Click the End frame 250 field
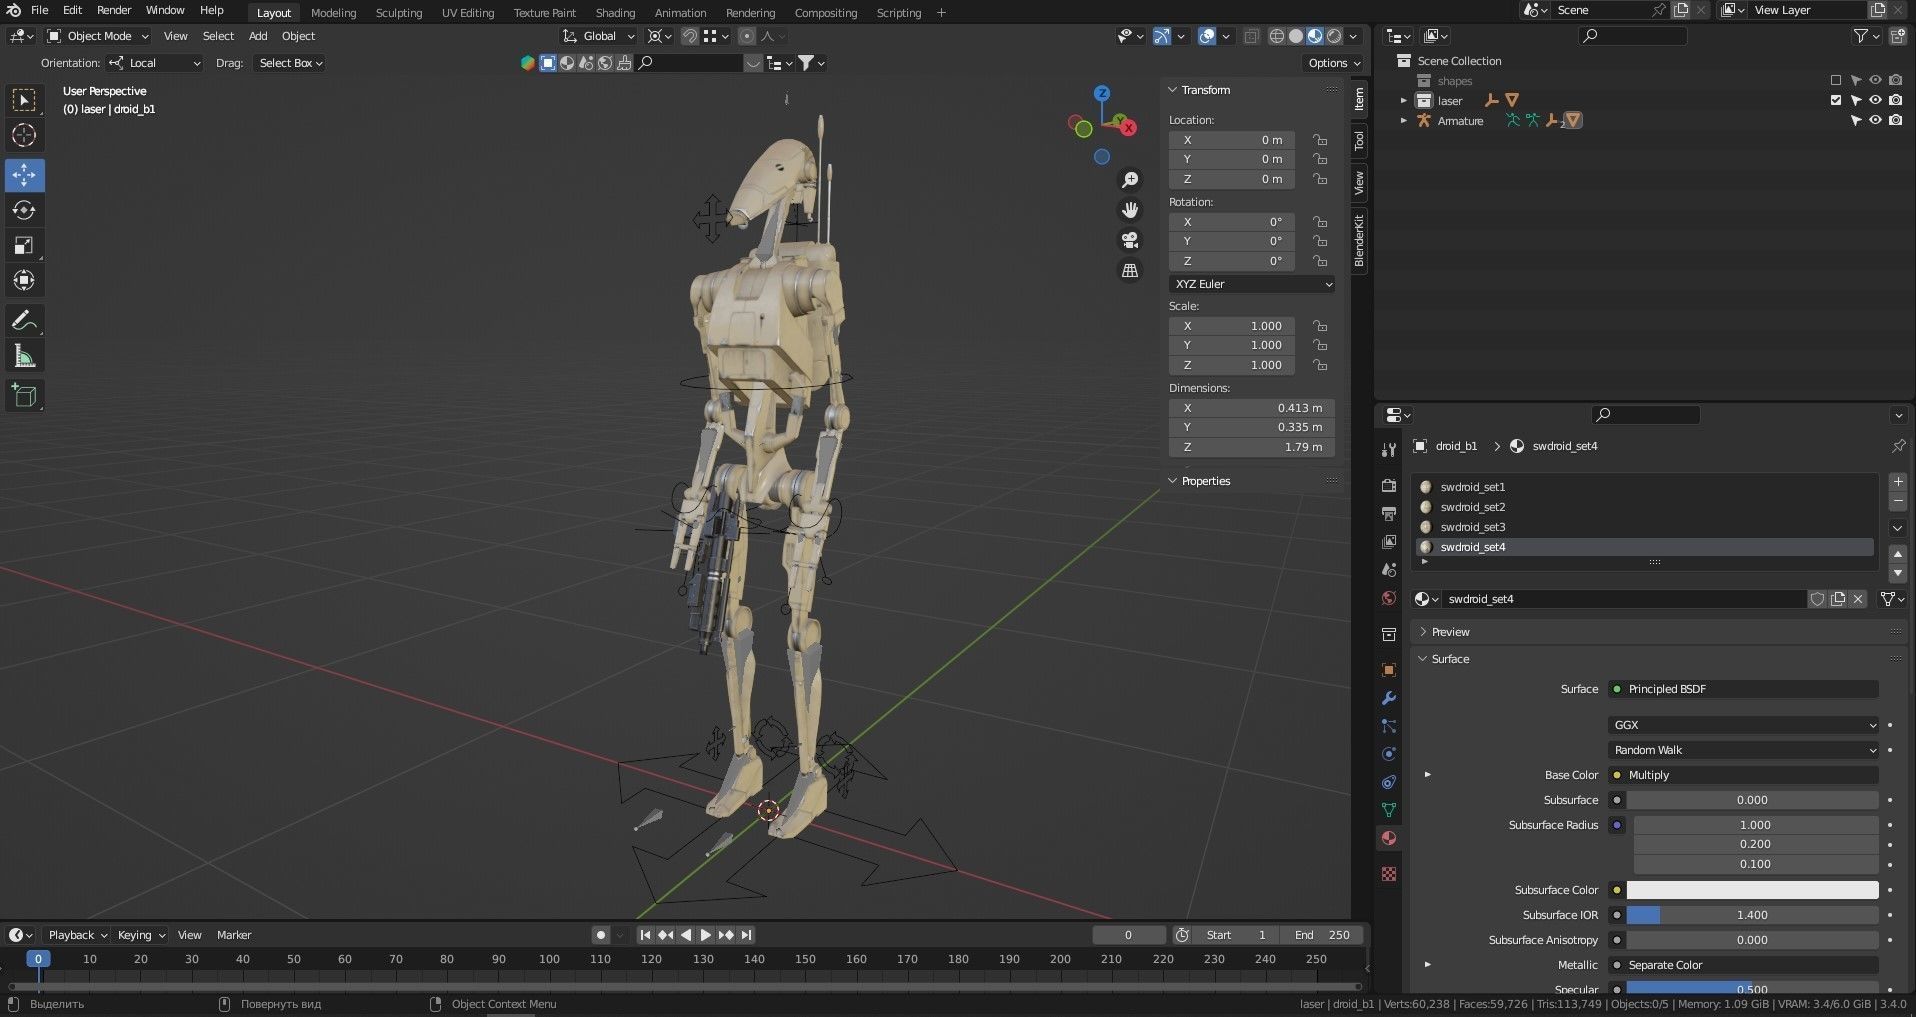This screenshot has width=1916, height=1017. [1322, 935]
